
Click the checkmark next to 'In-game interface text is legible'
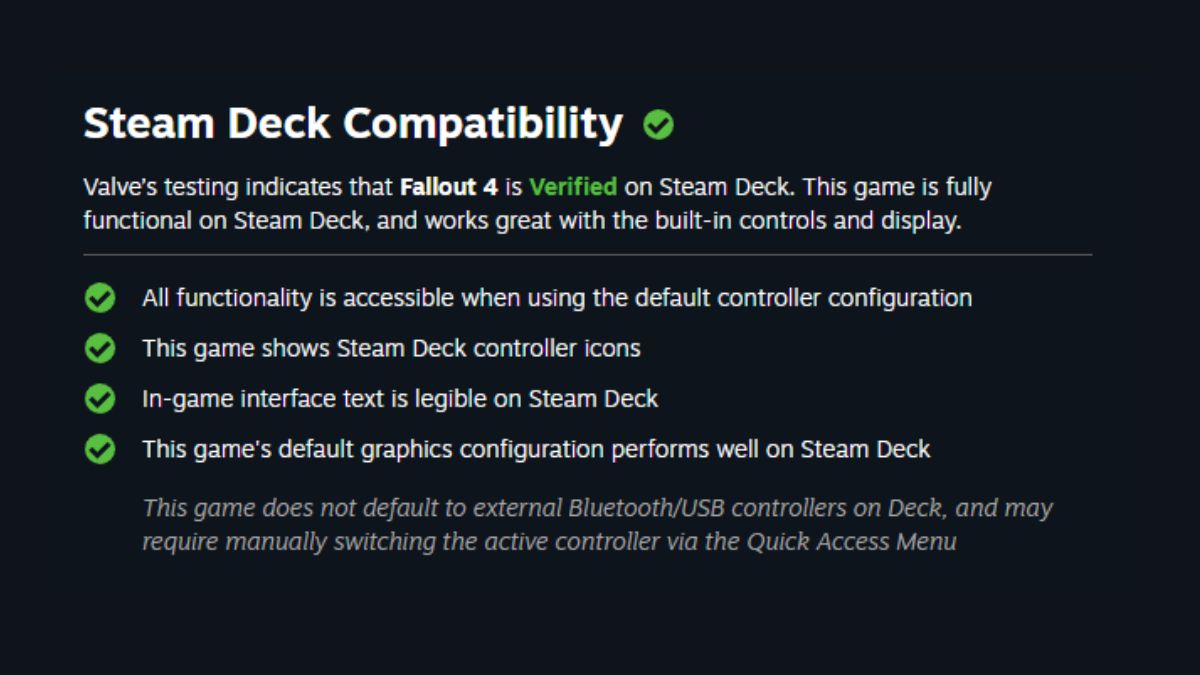99,399
